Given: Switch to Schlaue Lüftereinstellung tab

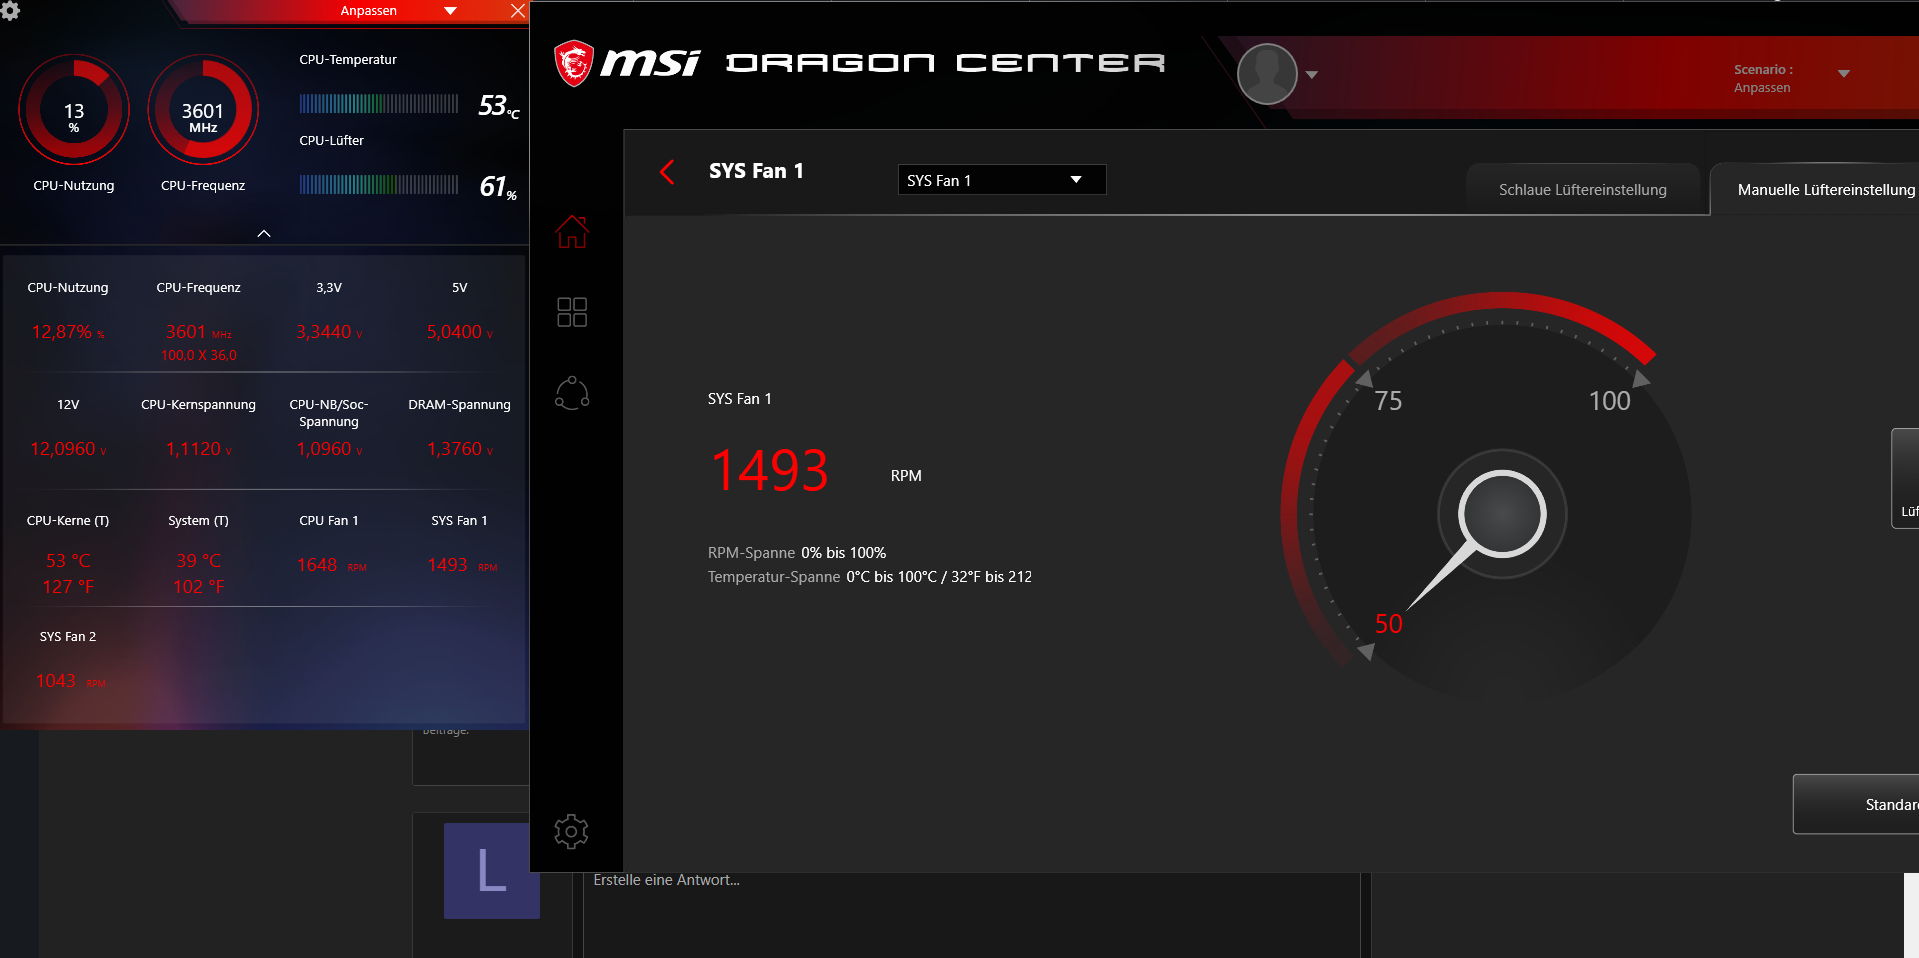Looking at the screenshot, I should click(x=1582, y=190).
